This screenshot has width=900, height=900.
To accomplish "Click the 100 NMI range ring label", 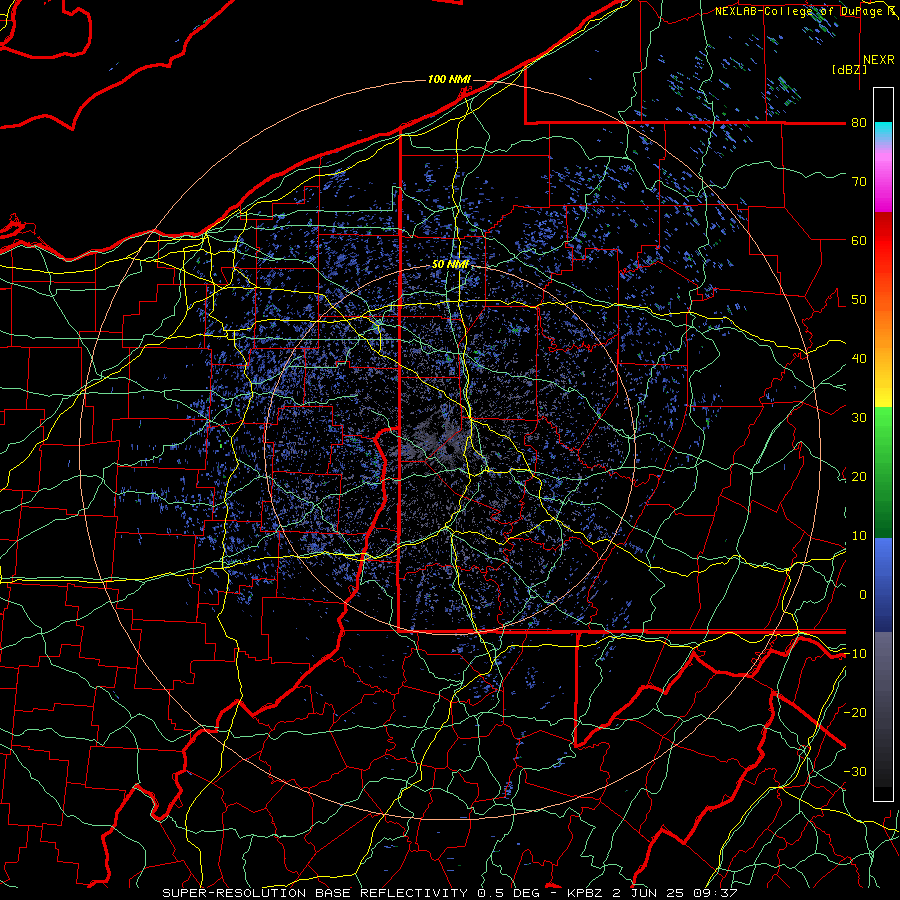I will pyautogui.click(x=449, y=79).
